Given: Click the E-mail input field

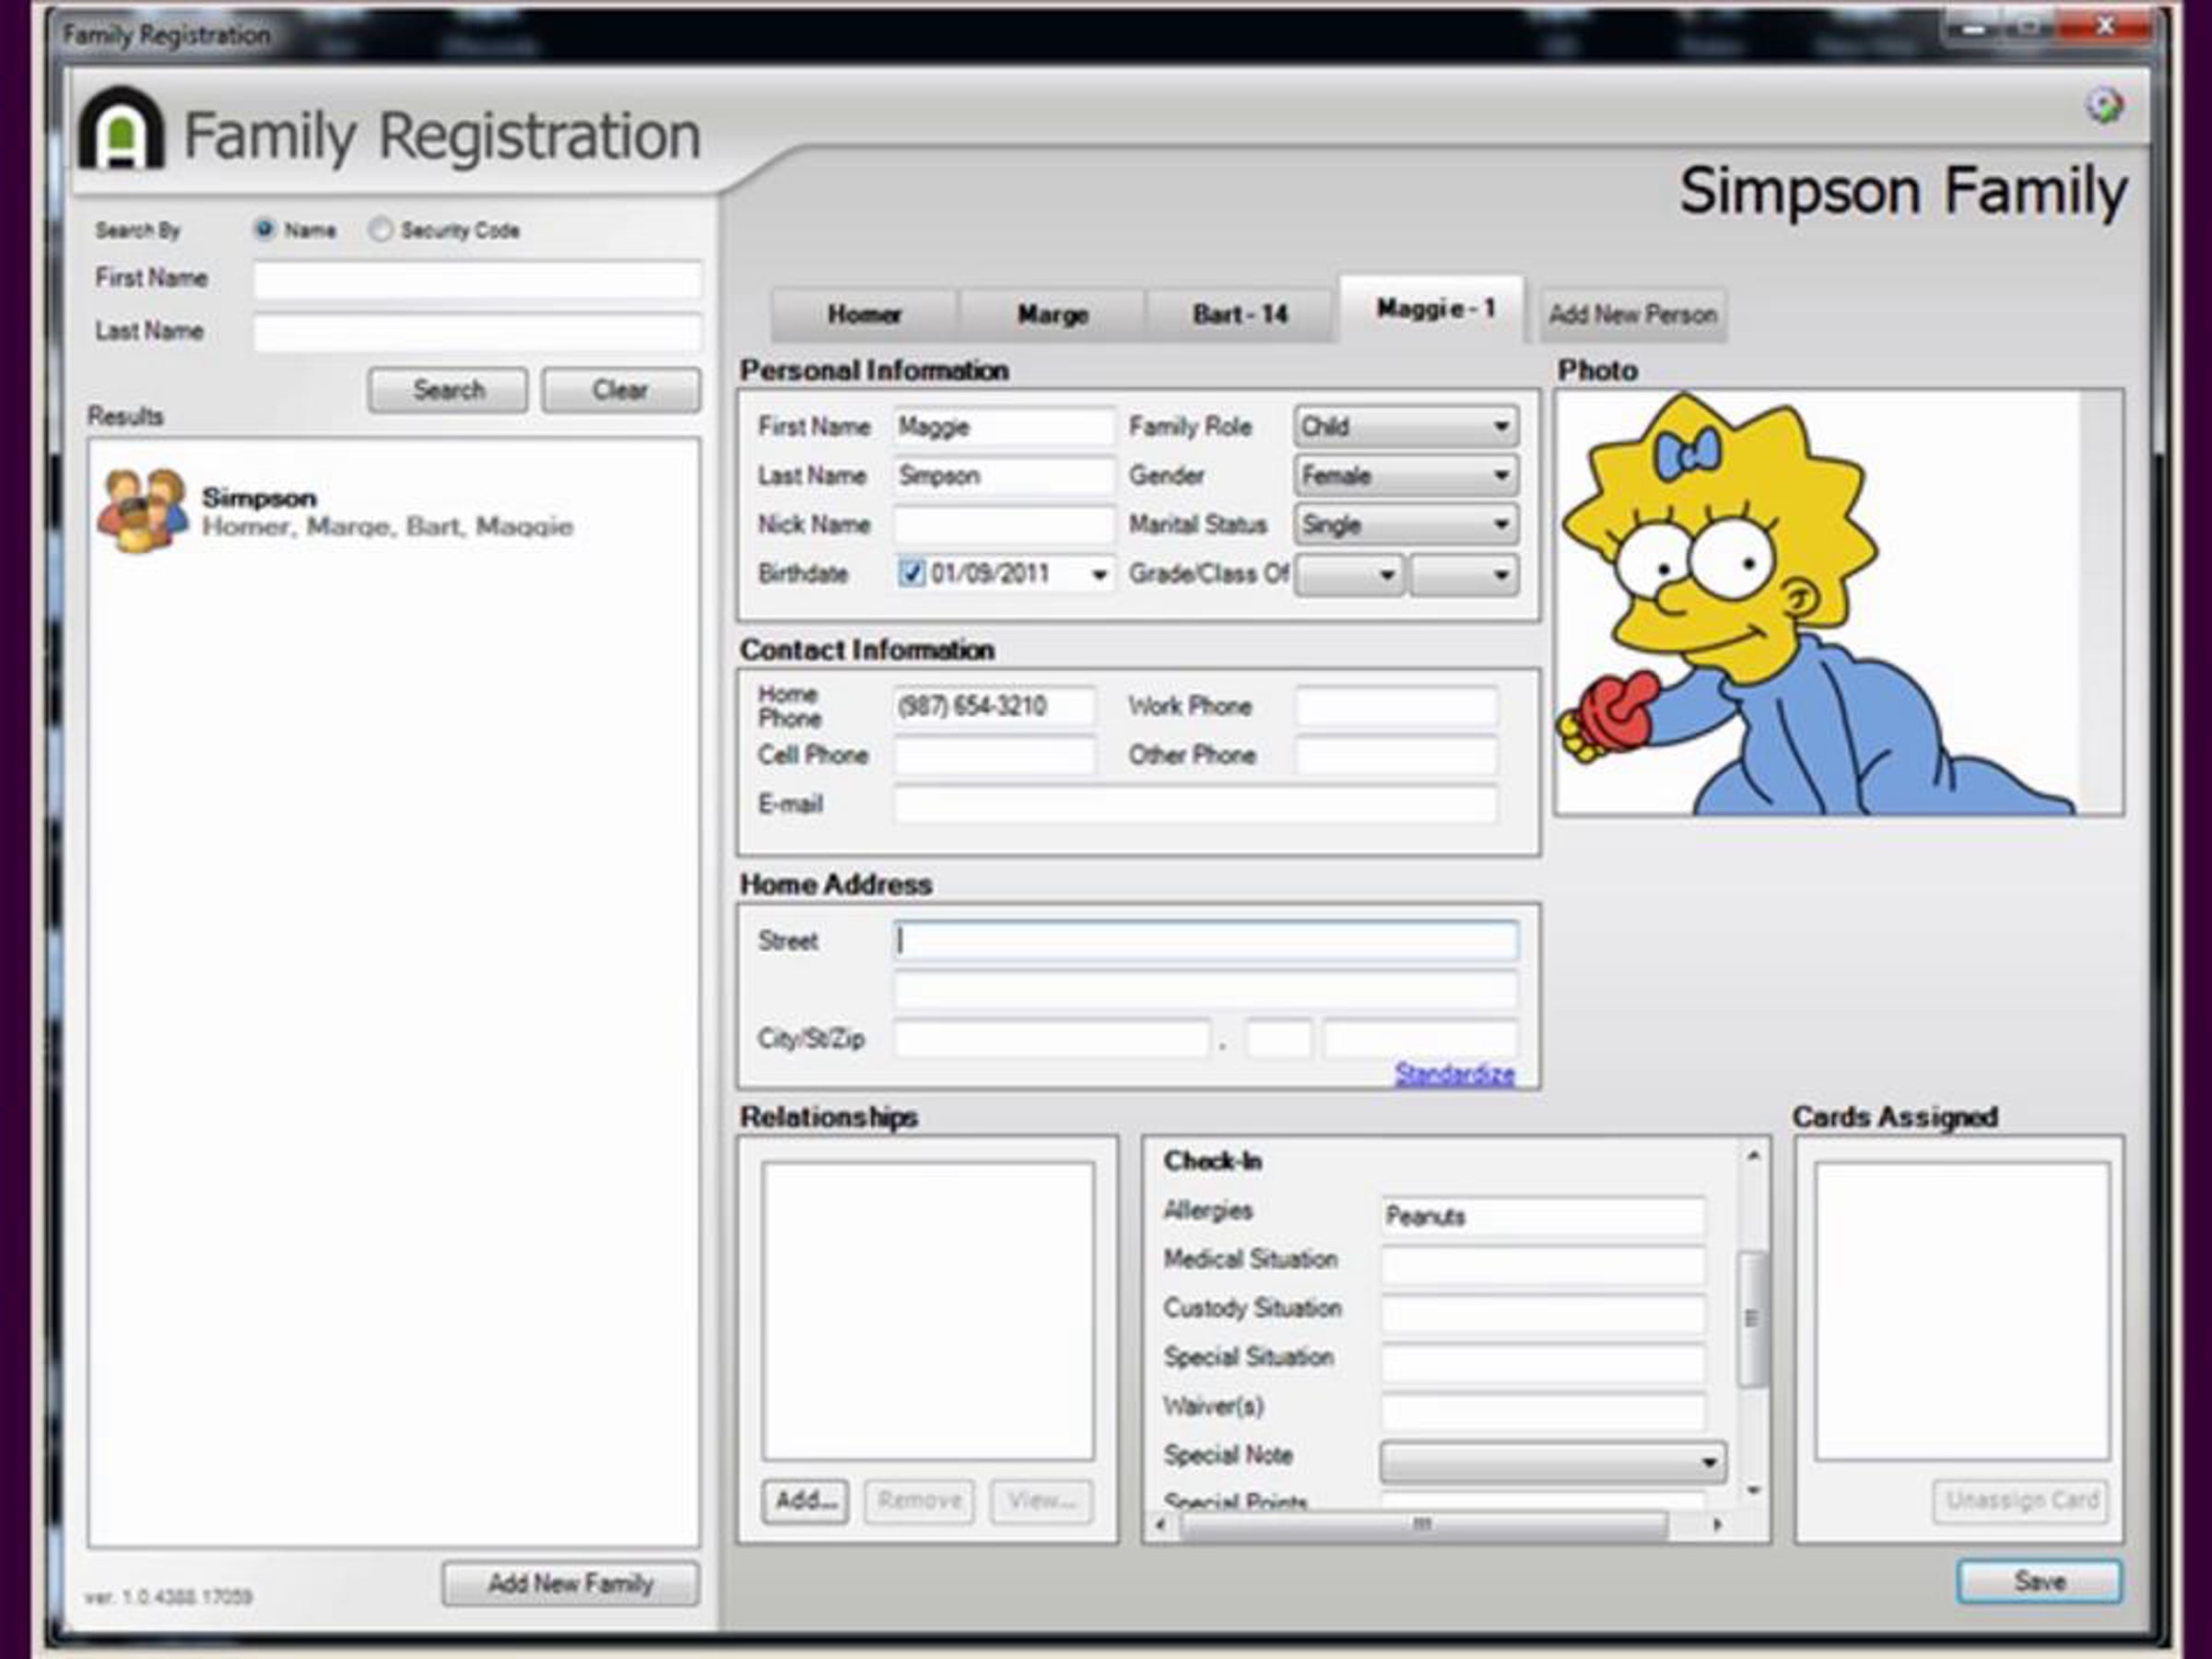Looking at the screenshot, I should [1195, 805].
